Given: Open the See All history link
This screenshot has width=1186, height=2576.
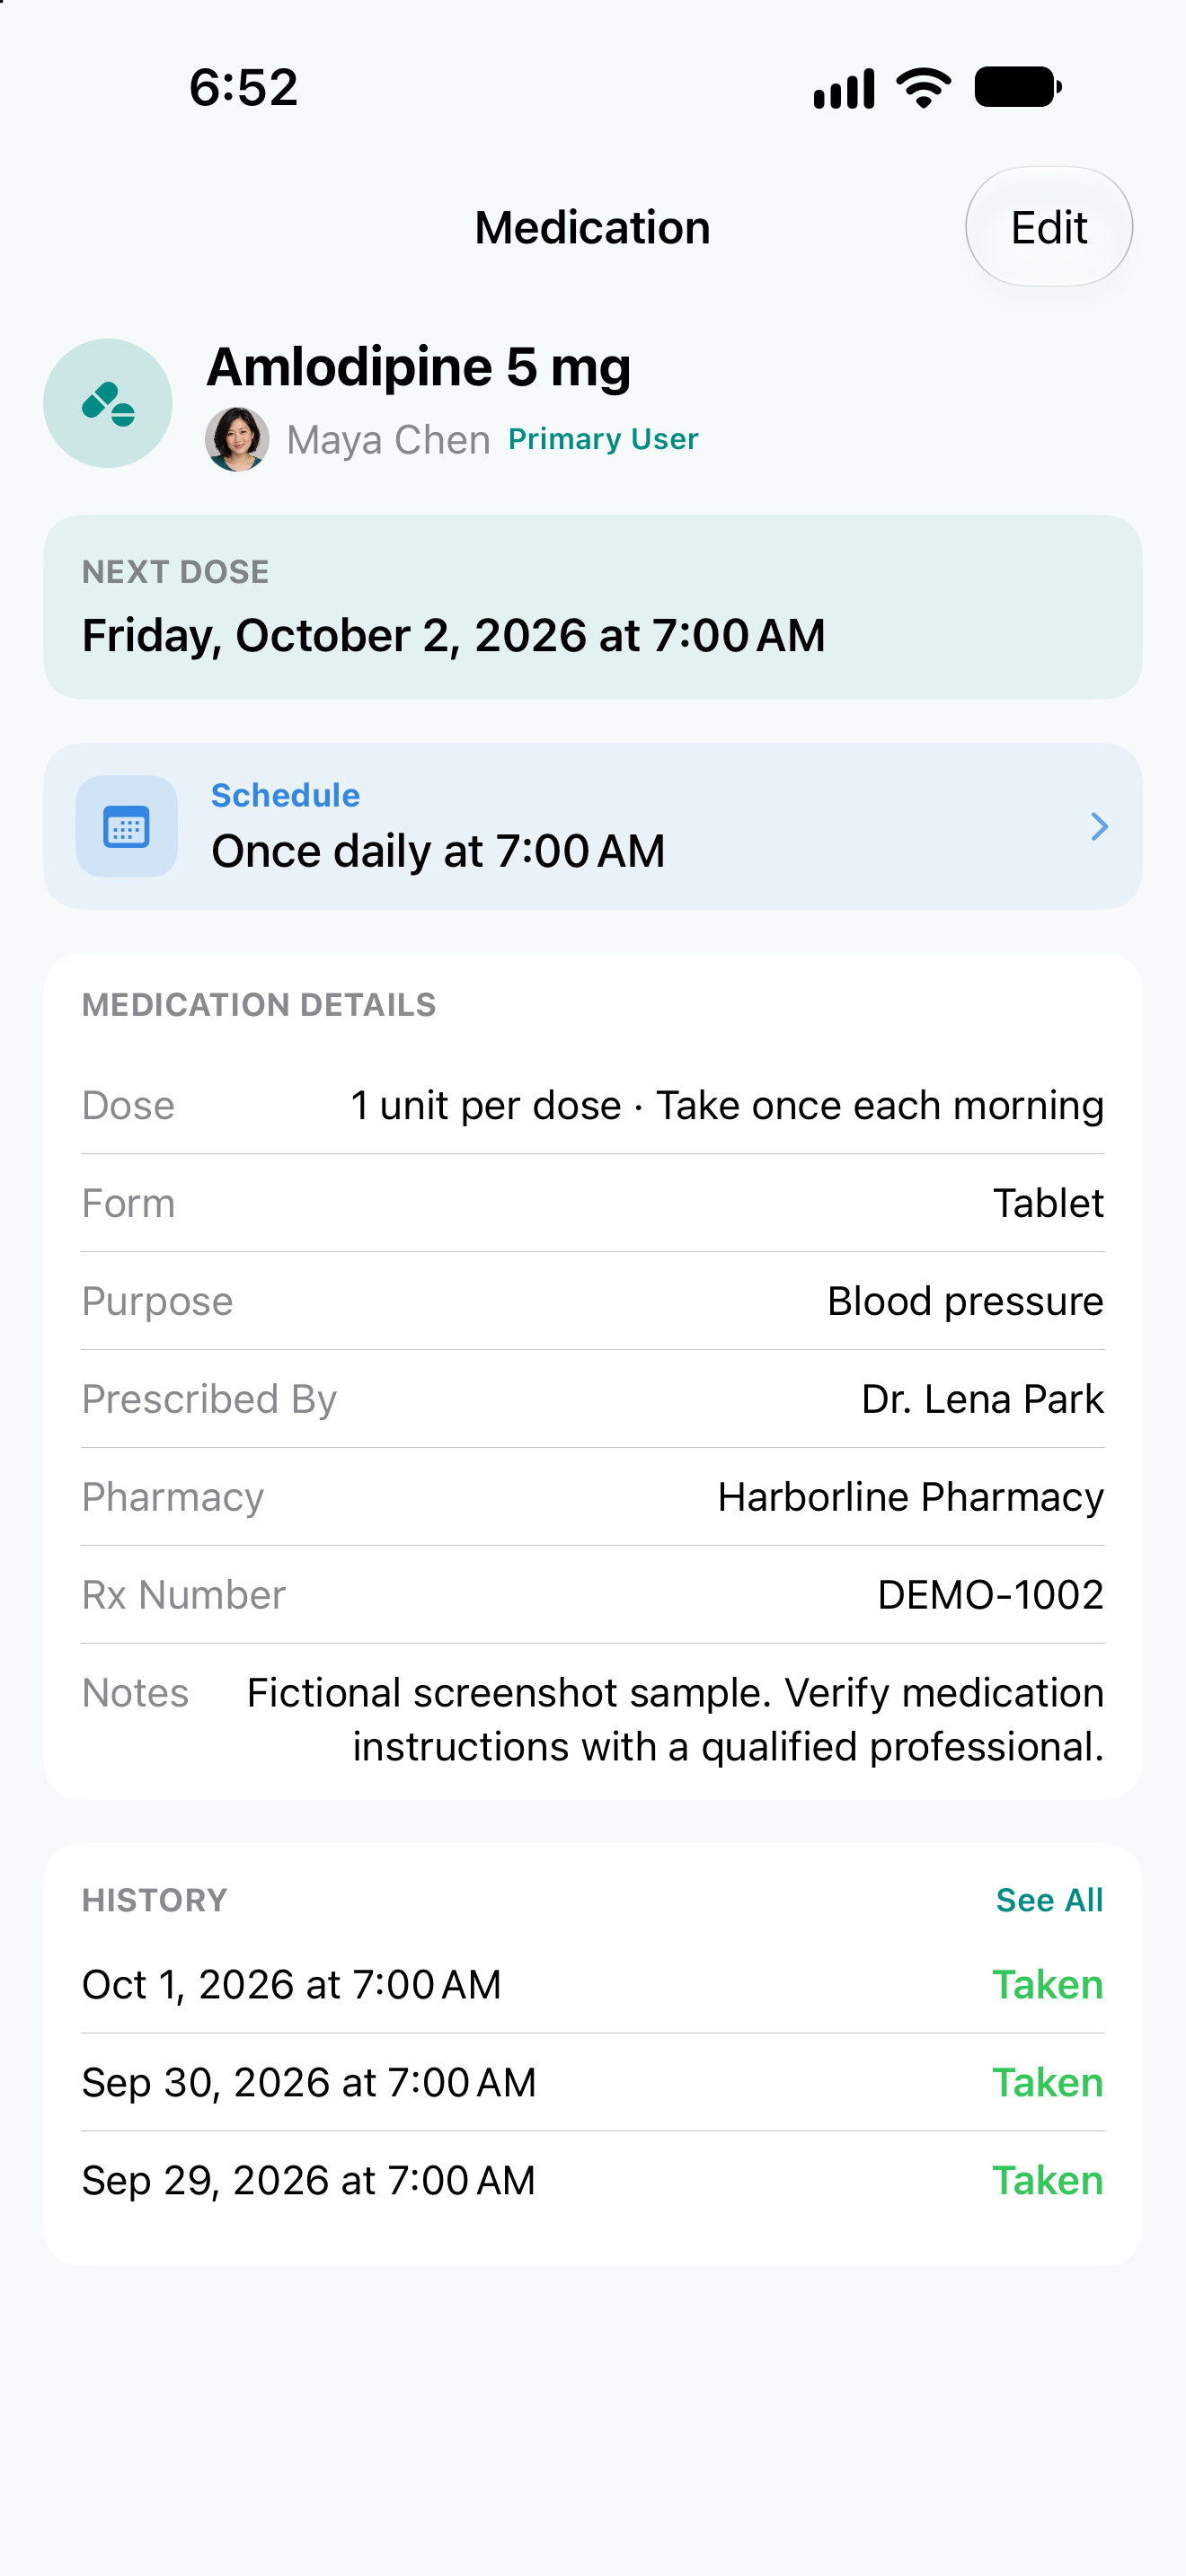Looking at the screenshot, I should click(x=1049, y=1899).
